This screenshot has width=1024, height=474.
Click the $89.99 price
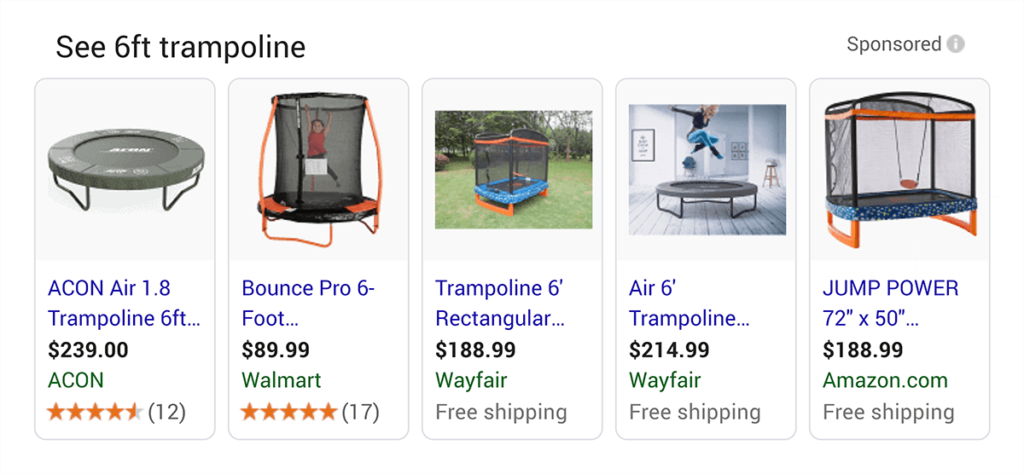tap(276, 350)
